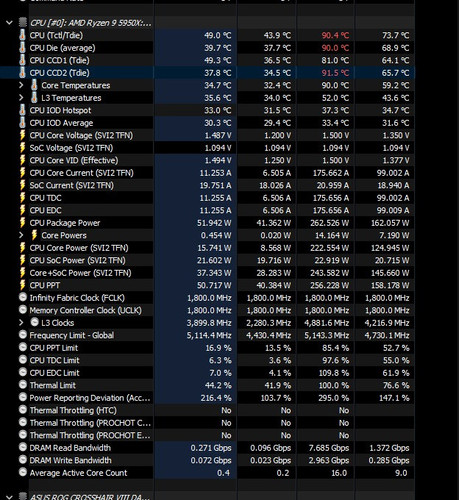Click lightning icon for CPU PPT
Screen dimensions: 459x500
coord(22,285)
